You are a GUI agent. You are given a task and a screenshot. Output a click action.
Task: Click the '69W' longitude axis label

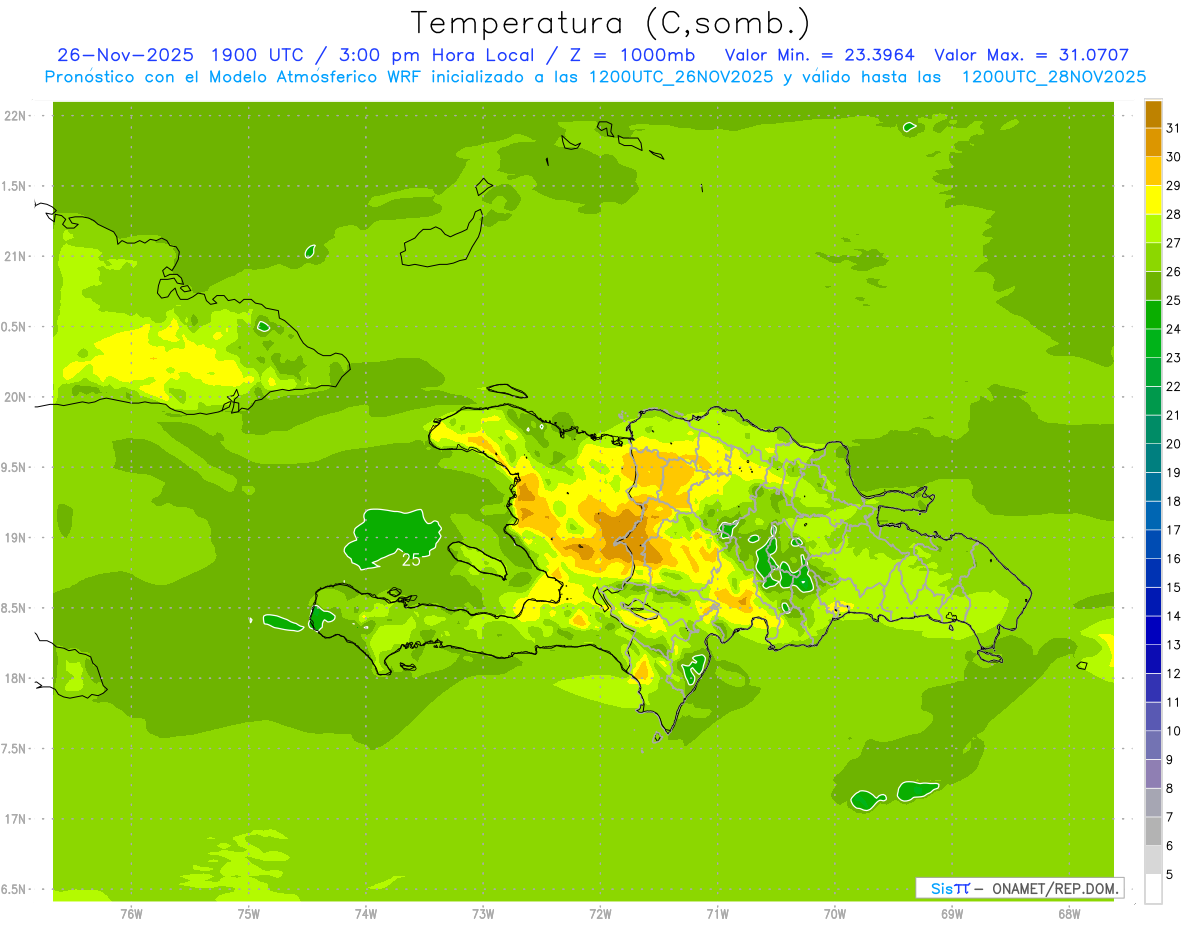coord(952,913)
